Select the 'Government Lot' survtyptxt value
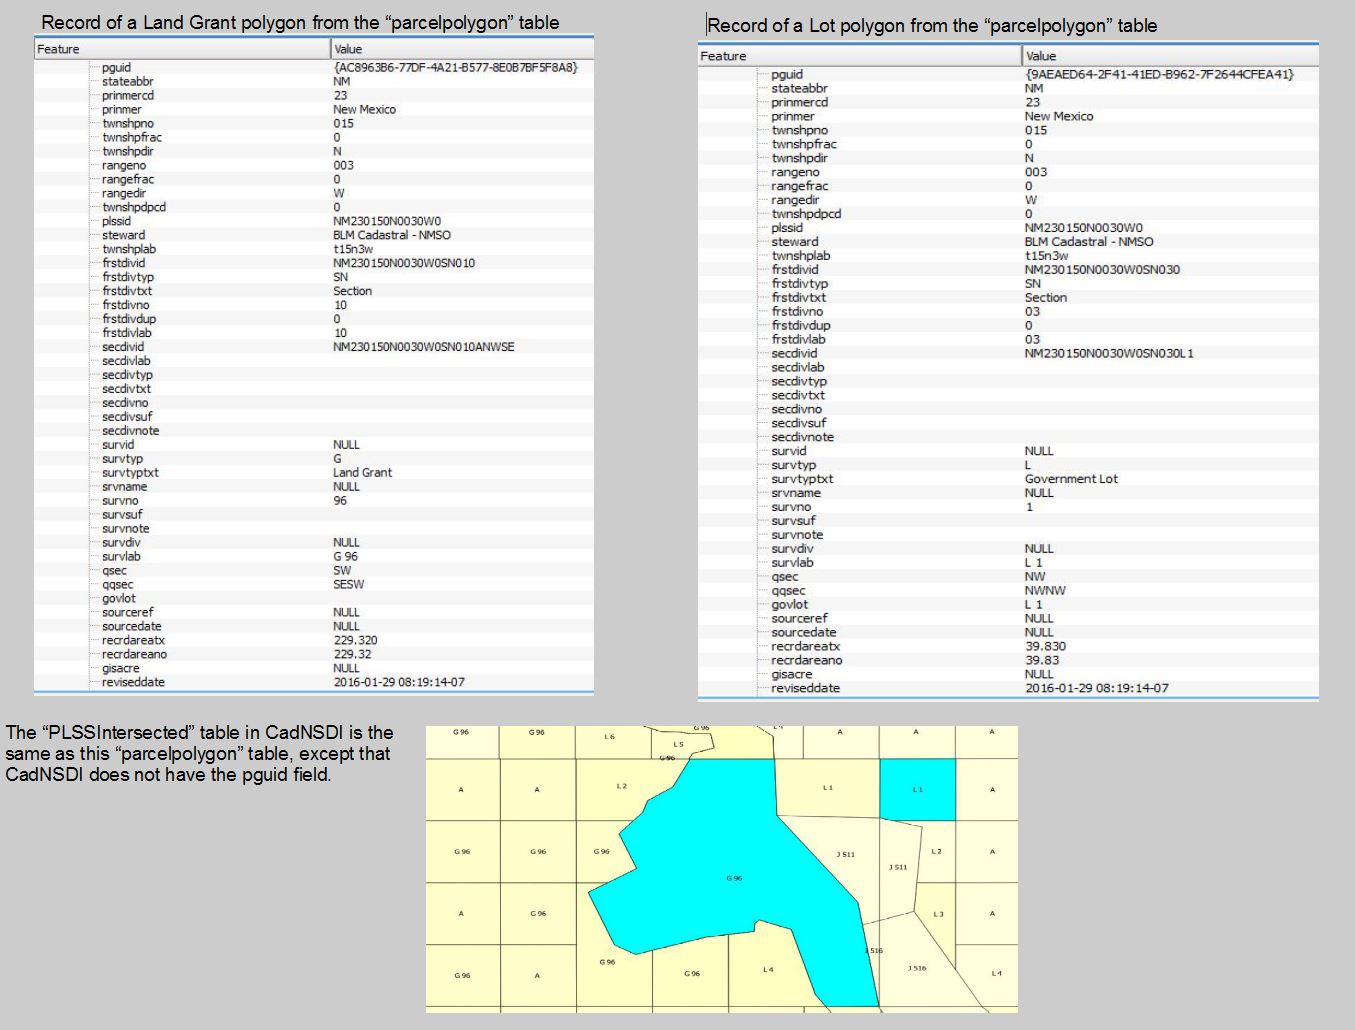 tap(1071, 479)
